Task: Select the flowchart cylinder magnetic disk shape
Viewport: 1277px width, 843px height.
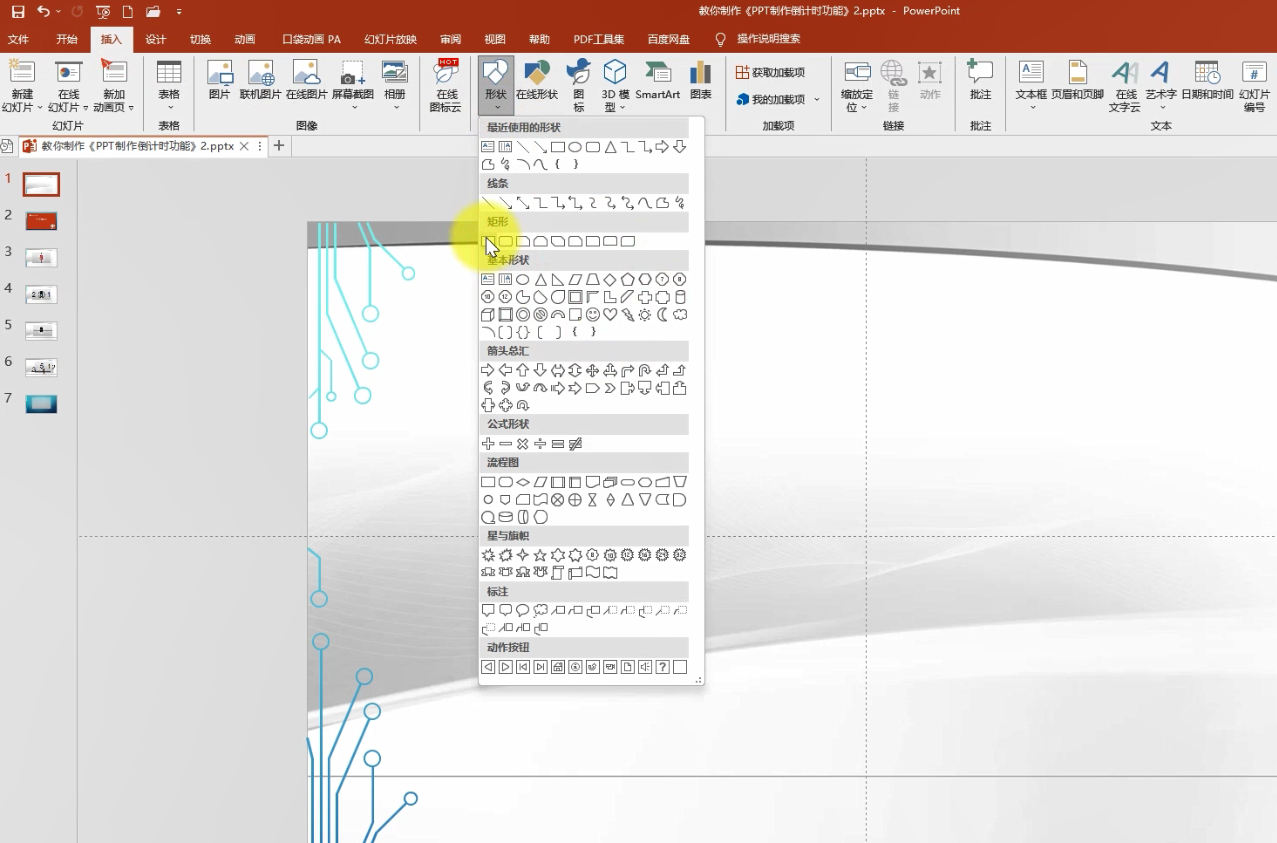Action: pos(505,517)
